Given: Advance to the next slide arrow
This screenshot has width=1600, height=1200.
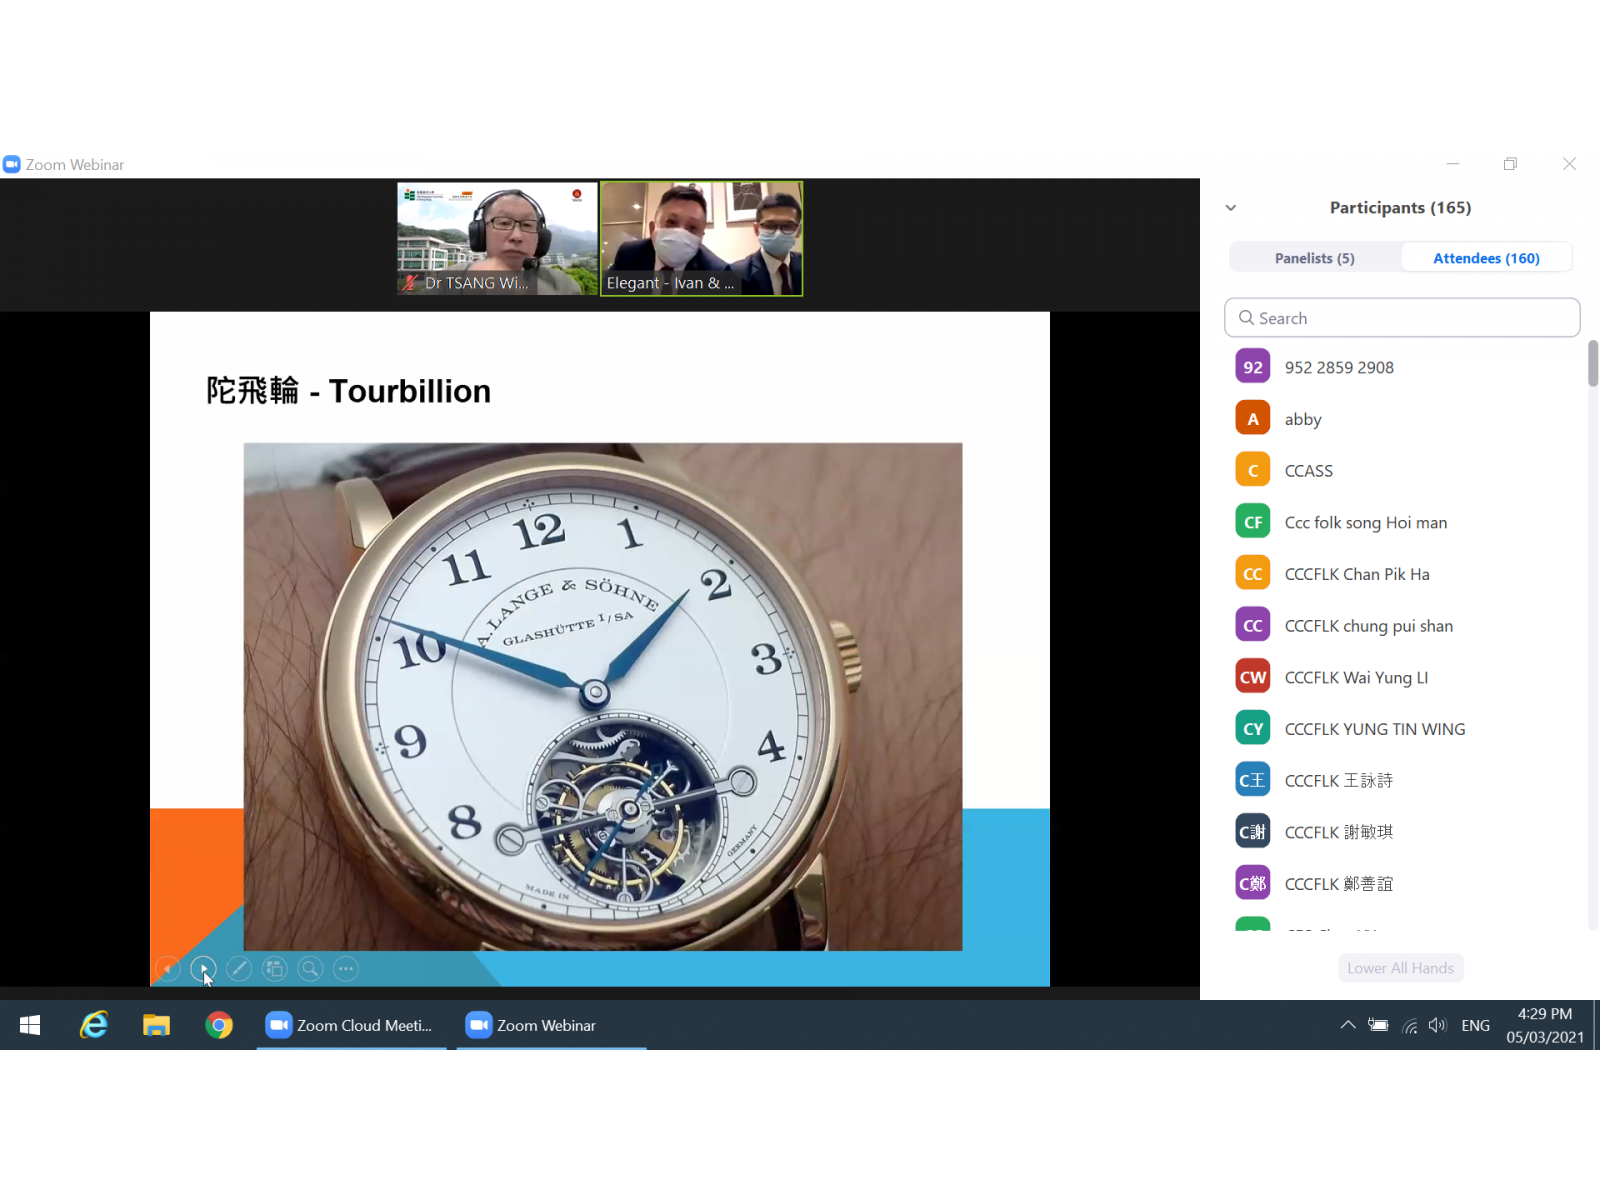Looking at the screenshot, I should (203, 968).
